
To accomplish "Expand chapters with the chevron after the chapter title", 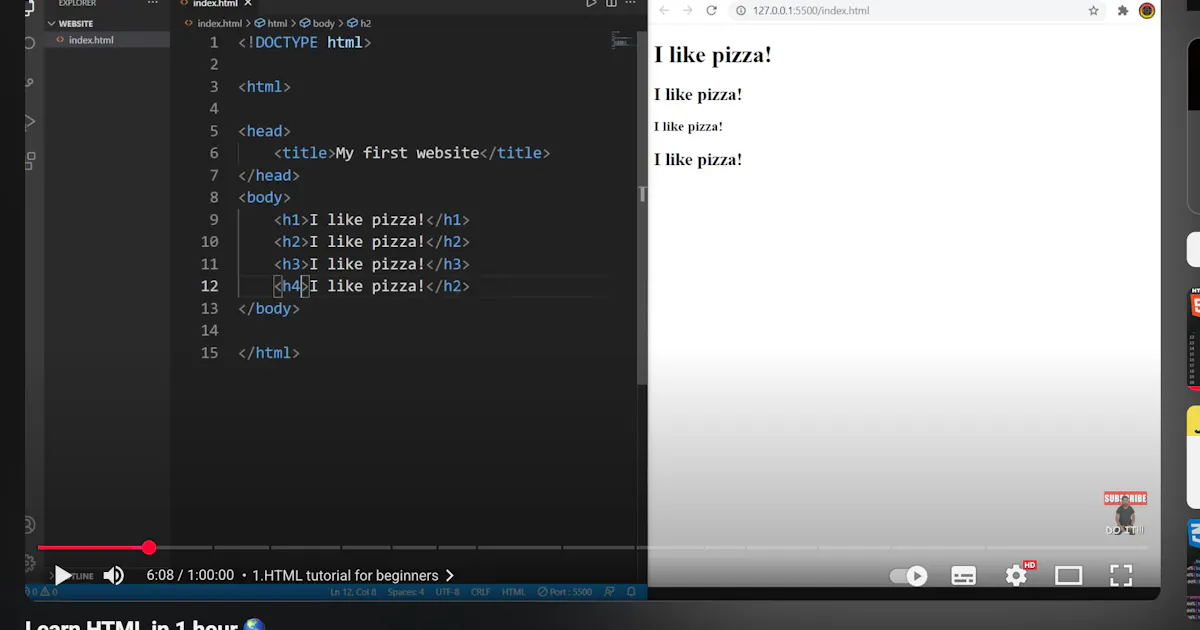I will pyautogui.click(x=450, y=575).
